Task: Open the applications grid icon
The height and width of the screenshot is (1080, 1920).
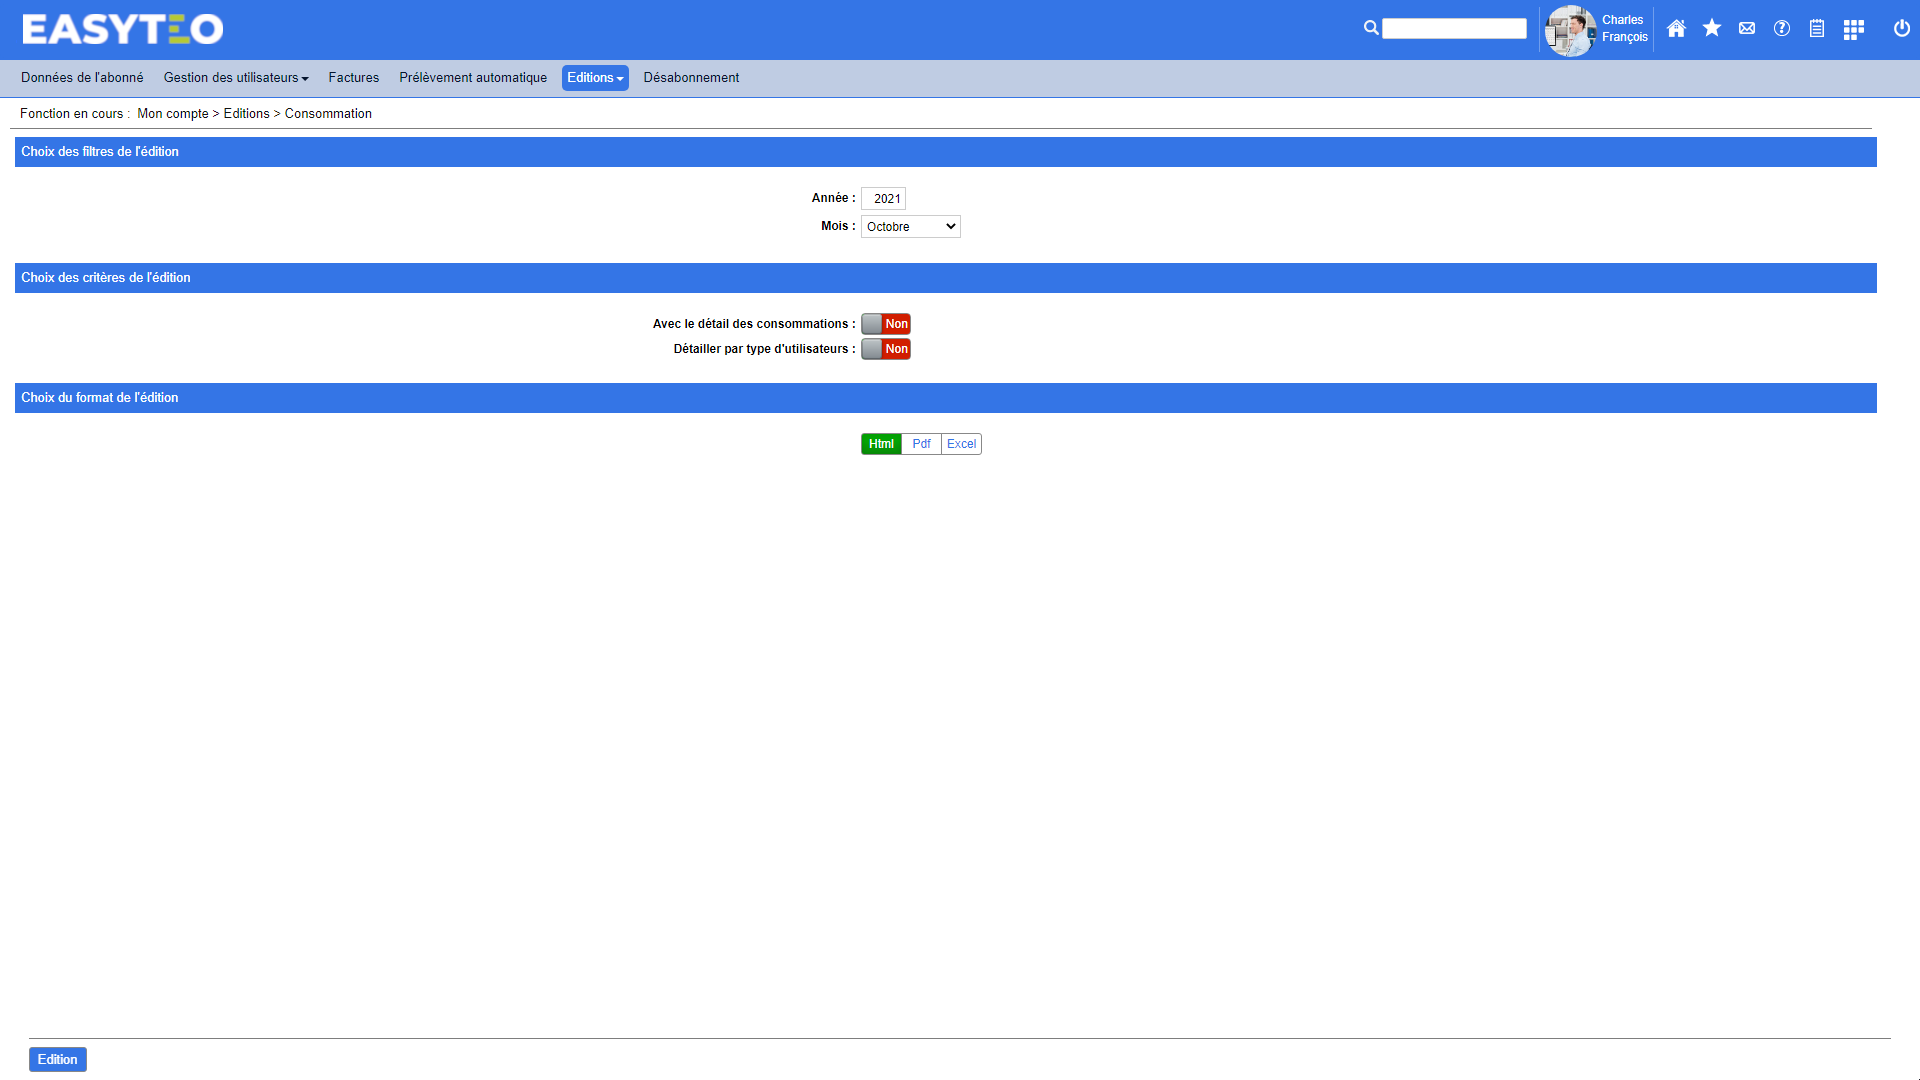Action: (1854, 29)
